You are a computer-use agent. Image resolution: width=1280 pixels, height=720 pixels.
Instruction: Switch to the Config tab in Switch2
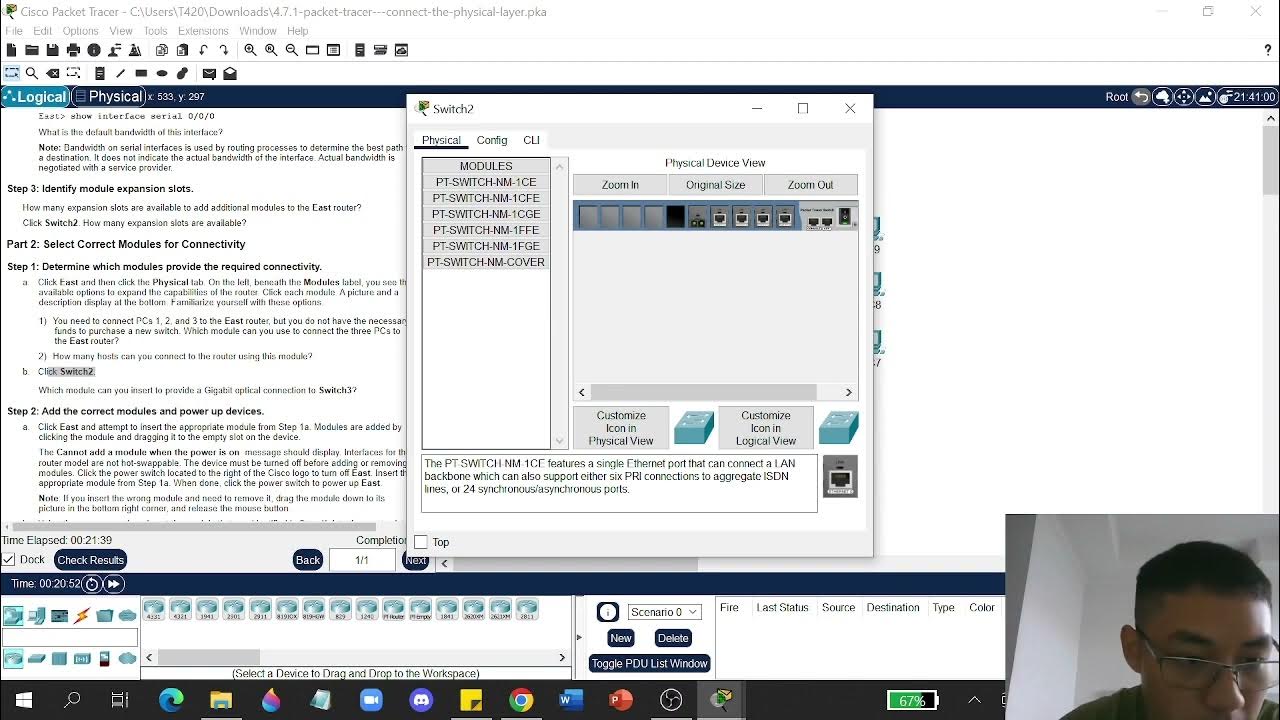(492, 140)
